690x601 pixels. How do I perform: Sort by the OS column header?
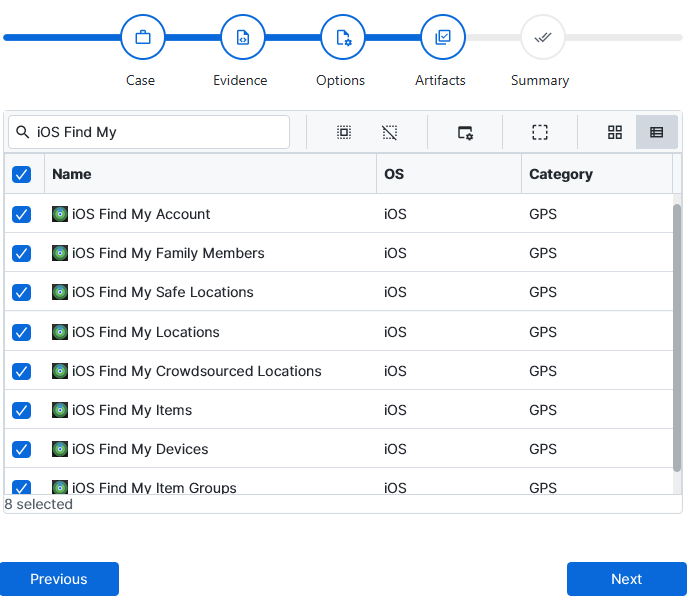(449, 174)
